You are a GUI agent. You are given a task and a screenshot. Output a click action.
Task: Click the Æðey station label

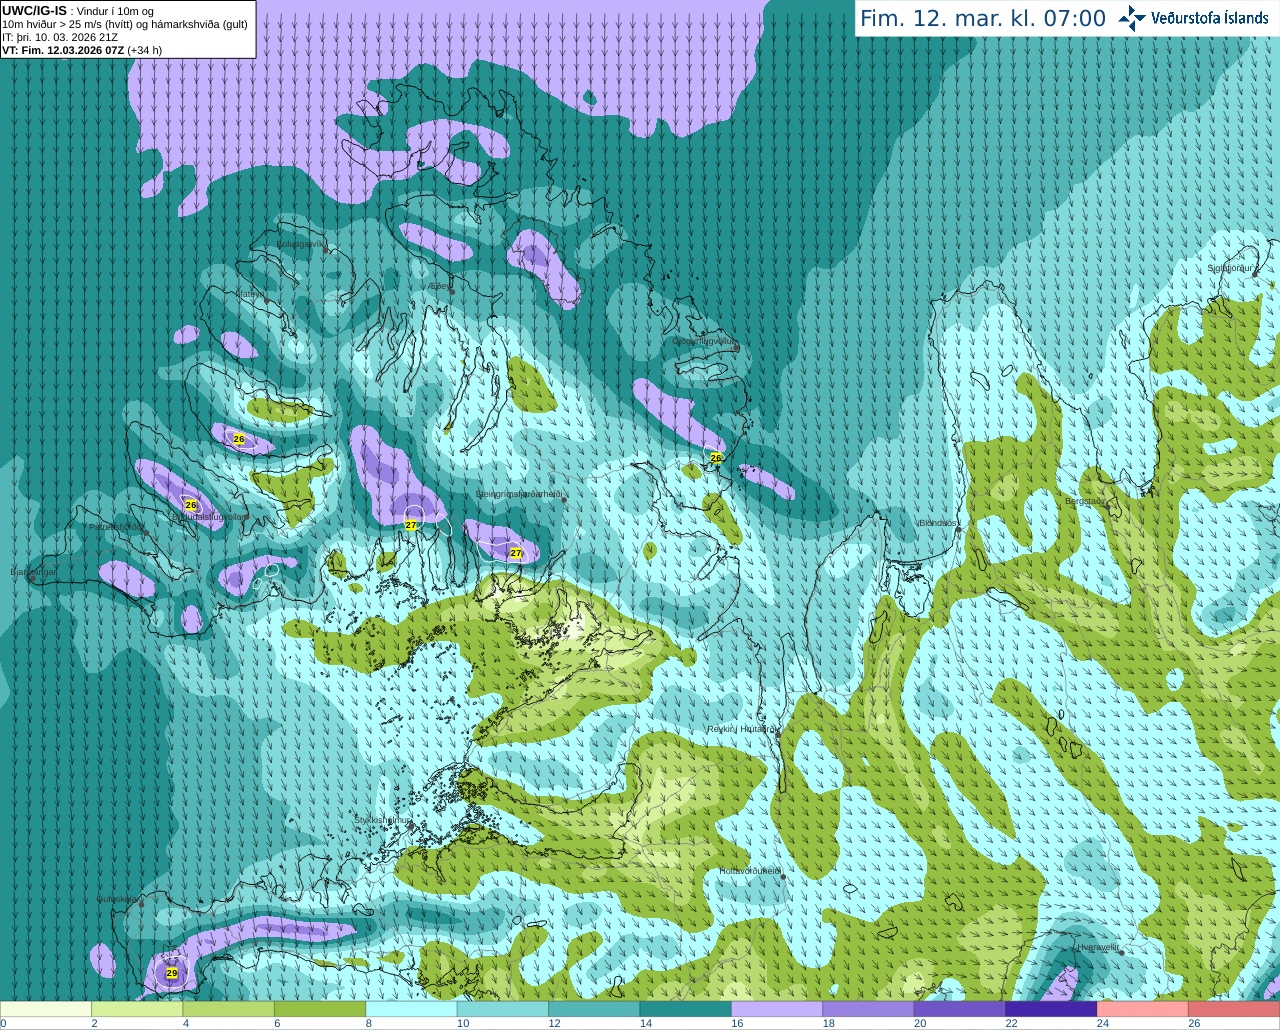pos(438,286)
